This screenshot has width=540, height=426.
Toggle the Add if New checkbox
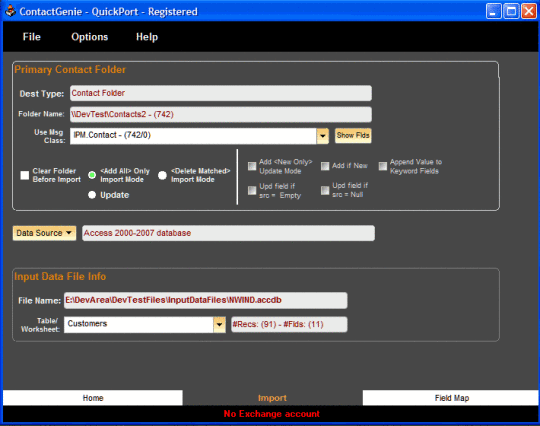pyautogui.click(x=325, y=166)
